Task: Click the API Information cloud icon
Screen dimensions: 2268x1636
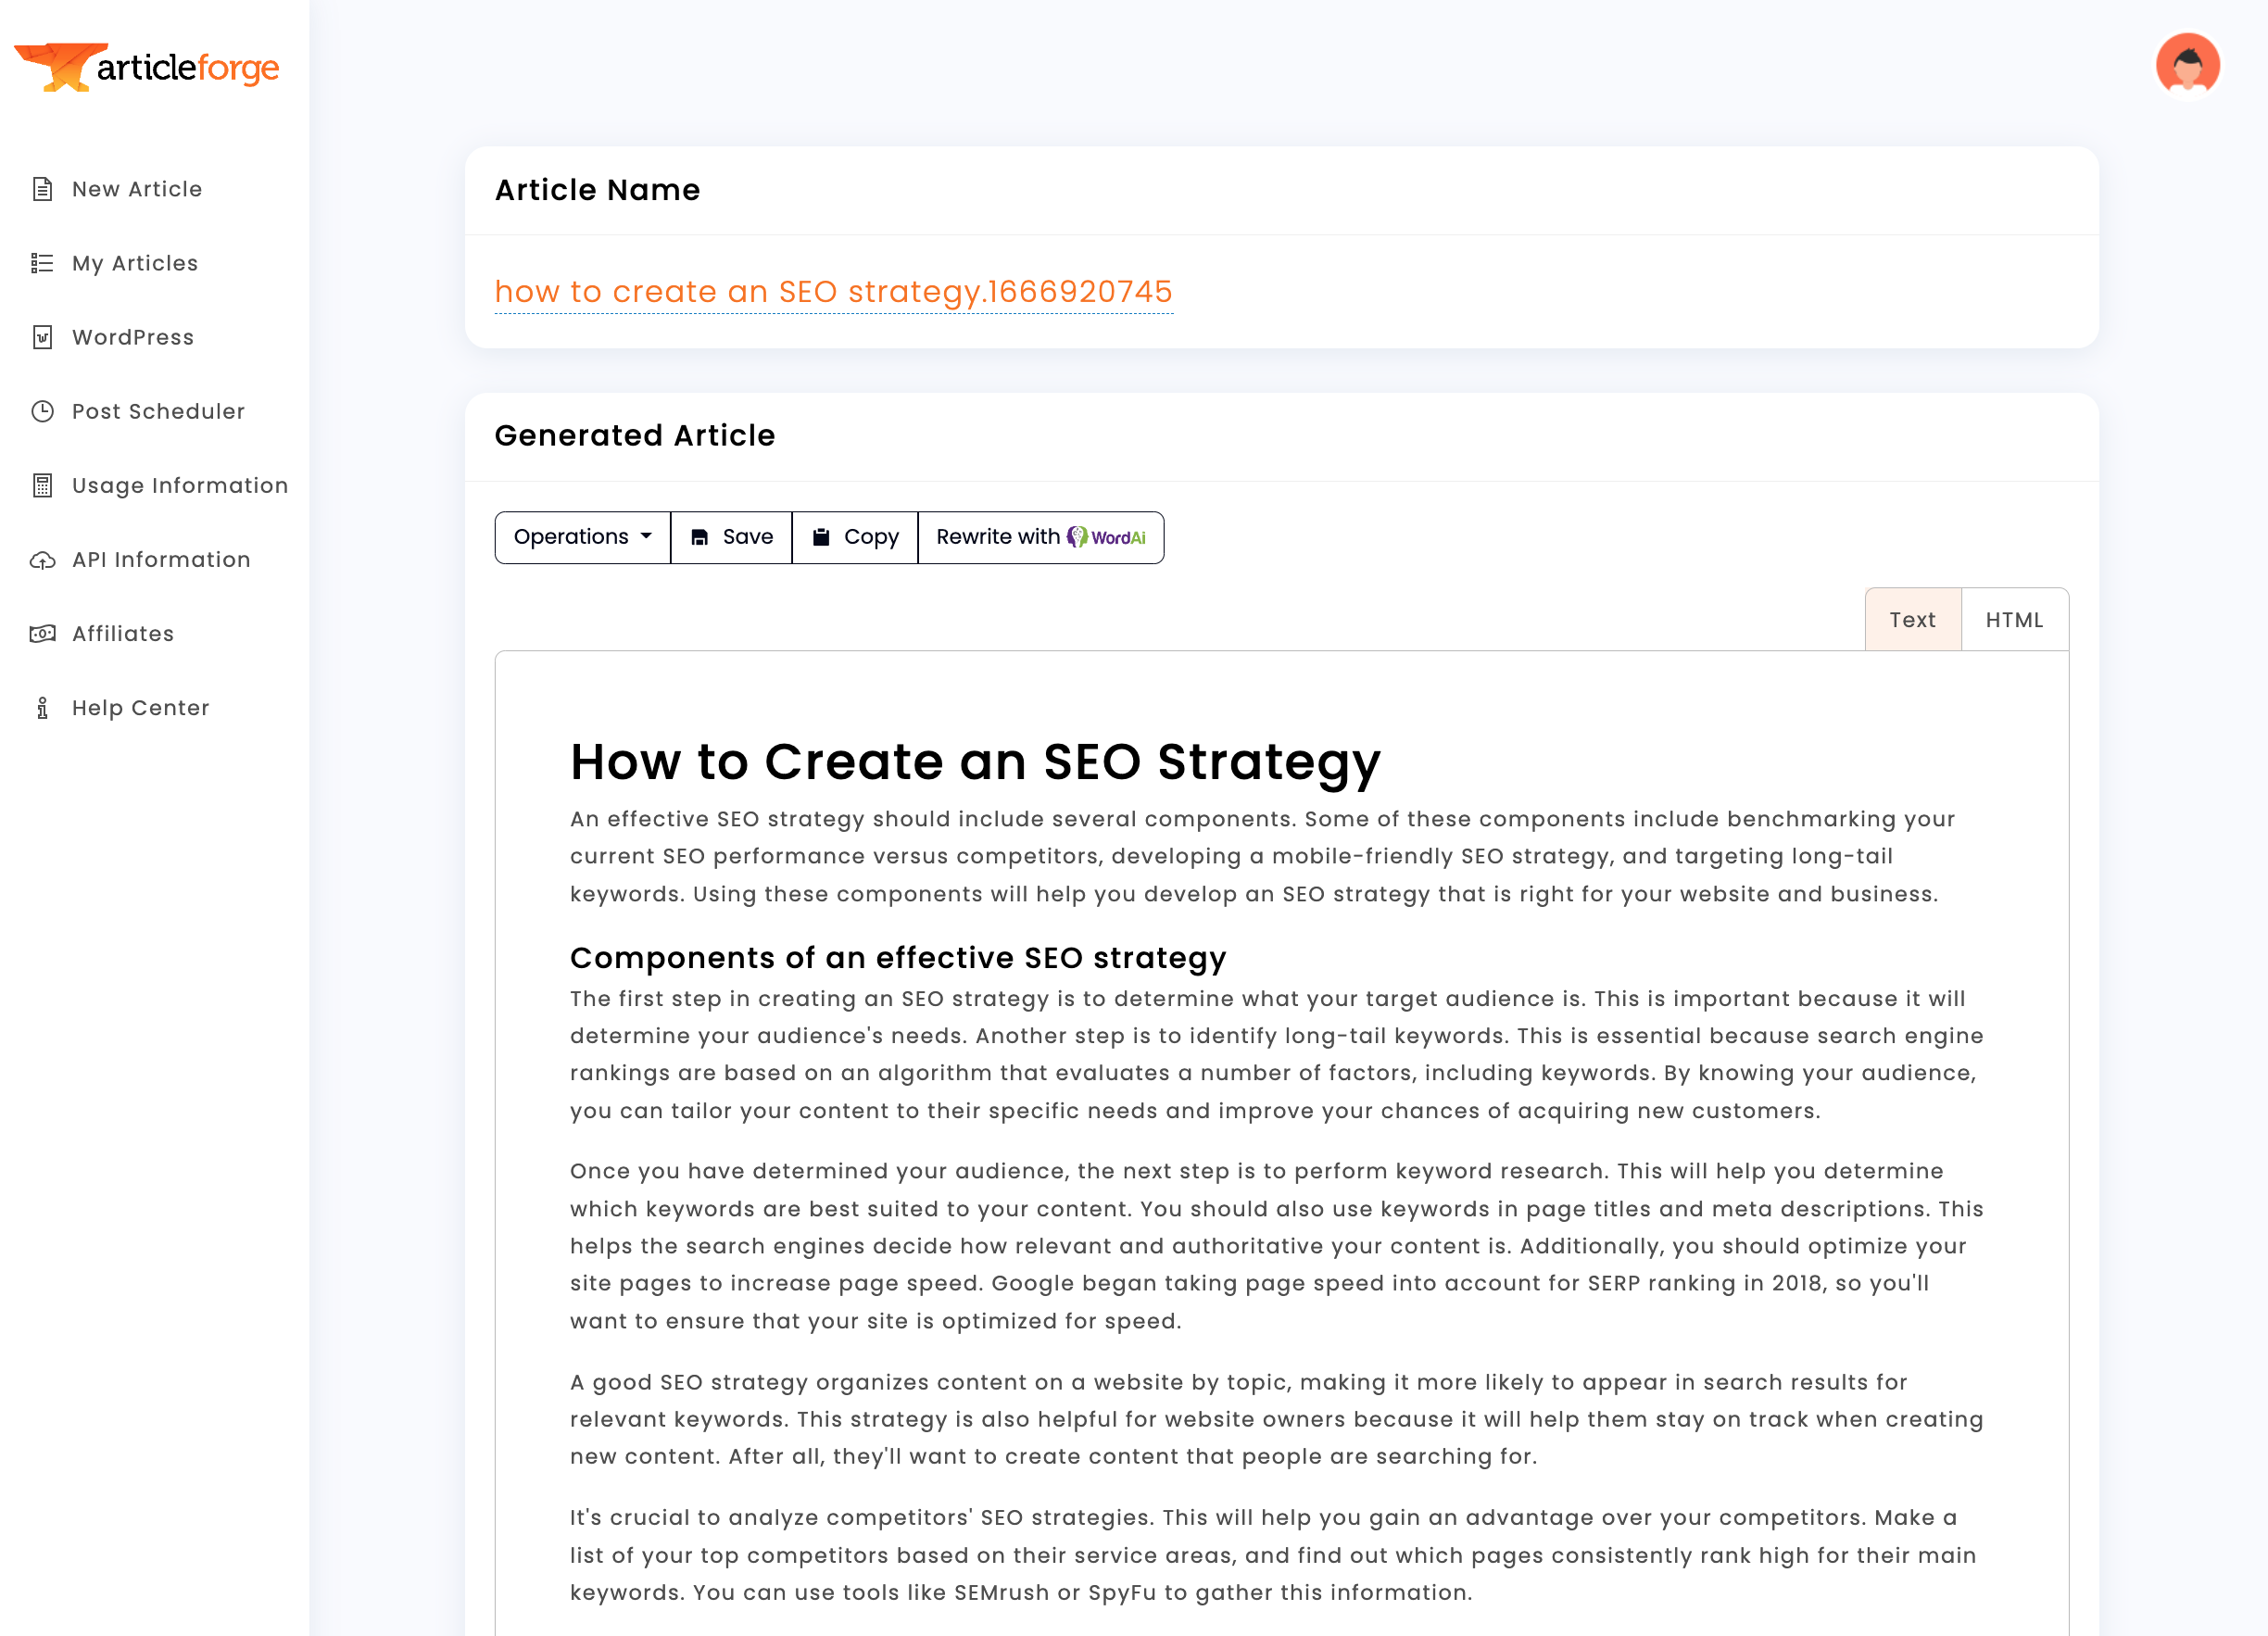Action: click(42, 560)
